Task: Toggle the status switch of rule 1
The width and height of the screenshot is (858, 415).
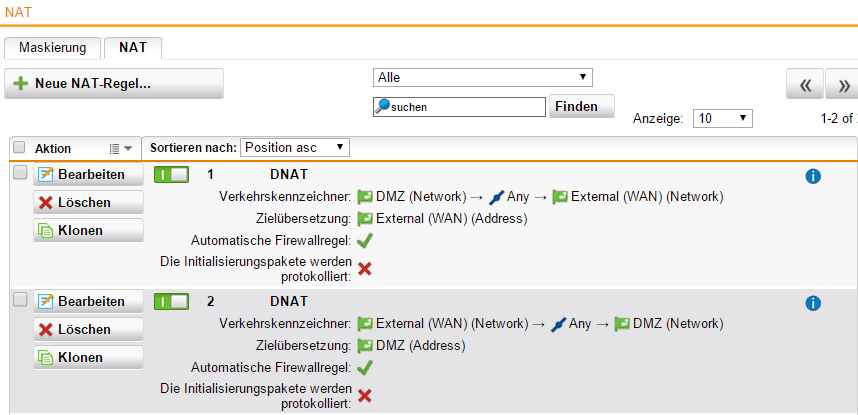Action: pyautogui.click(x=171, y=175)
